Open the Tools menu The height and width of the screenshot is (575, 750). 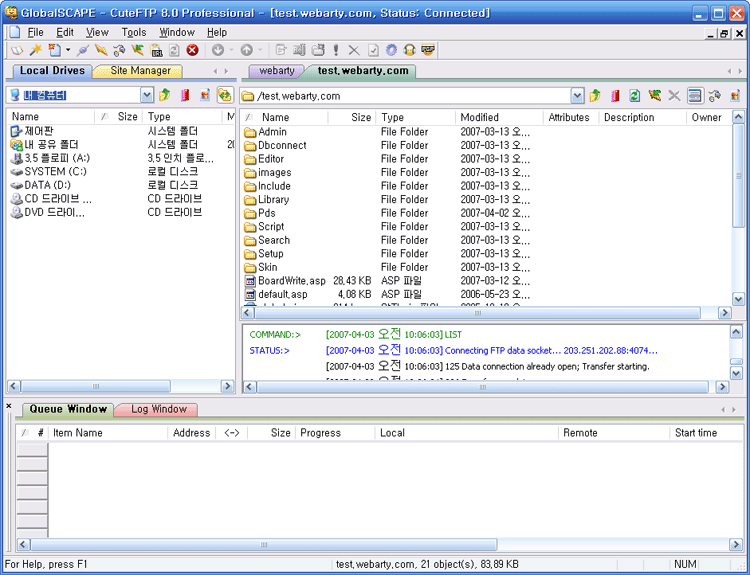pyautogui.click(x=134, y=32)
